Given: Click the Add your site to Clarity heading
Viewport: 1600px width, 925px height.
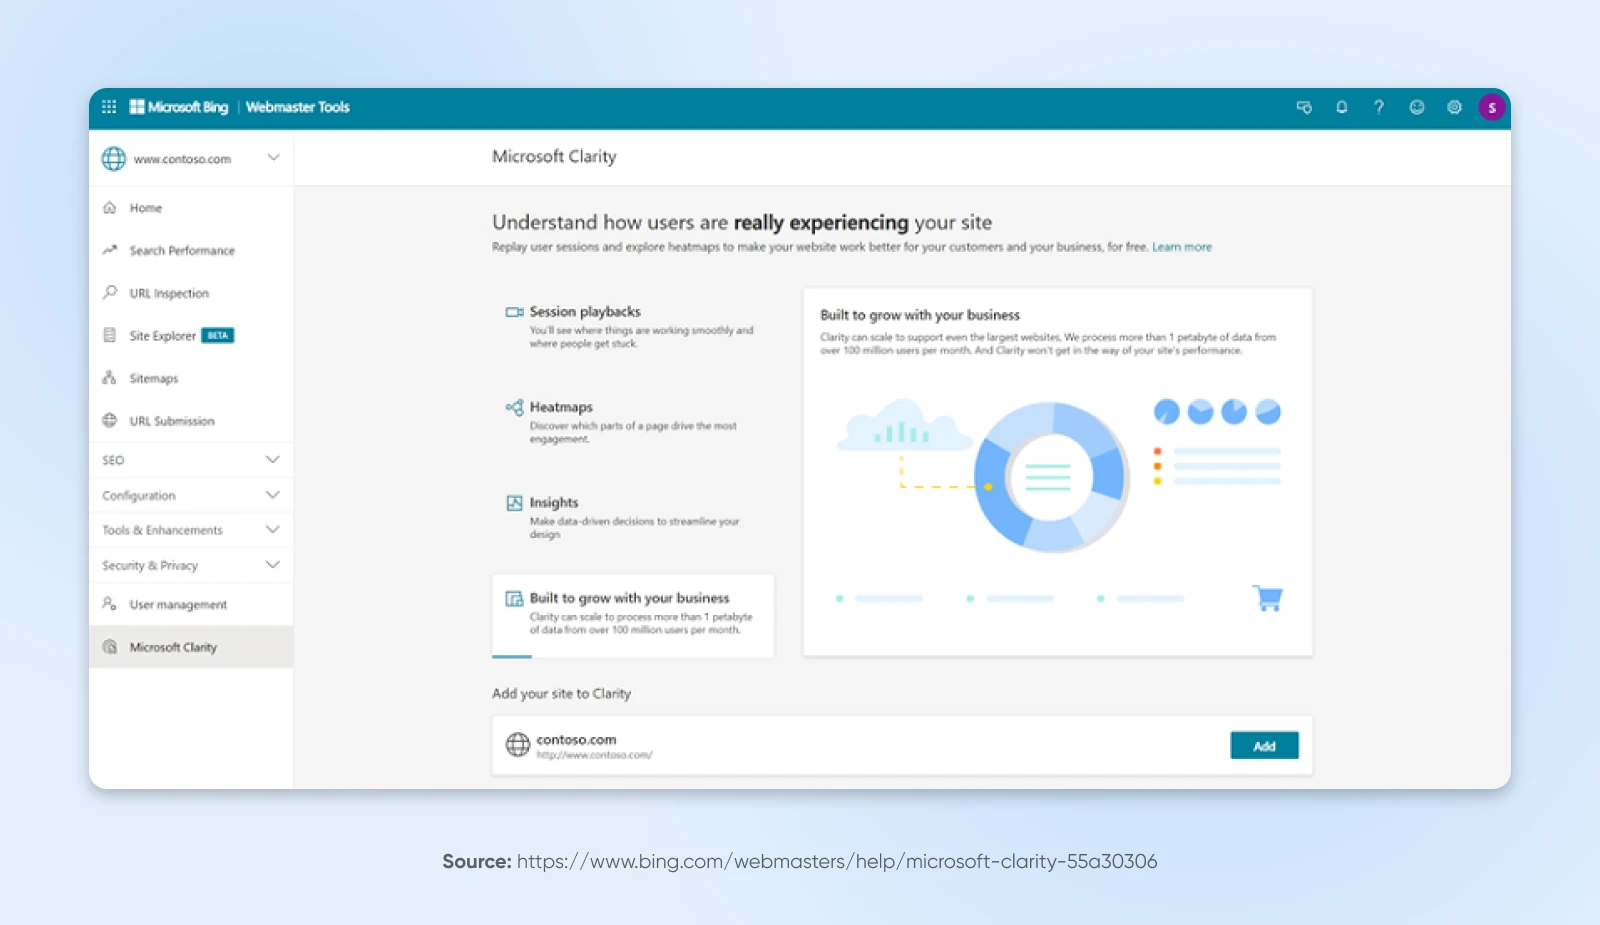Looking at the screenshot, I should click(561, 694).
